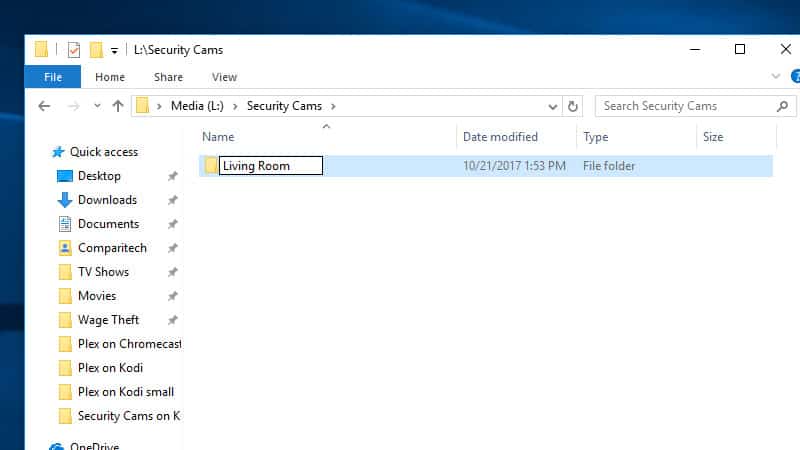The image size is (800, 450).
Task: Click the Forward navigation arrow
Action: pos(73,106)
